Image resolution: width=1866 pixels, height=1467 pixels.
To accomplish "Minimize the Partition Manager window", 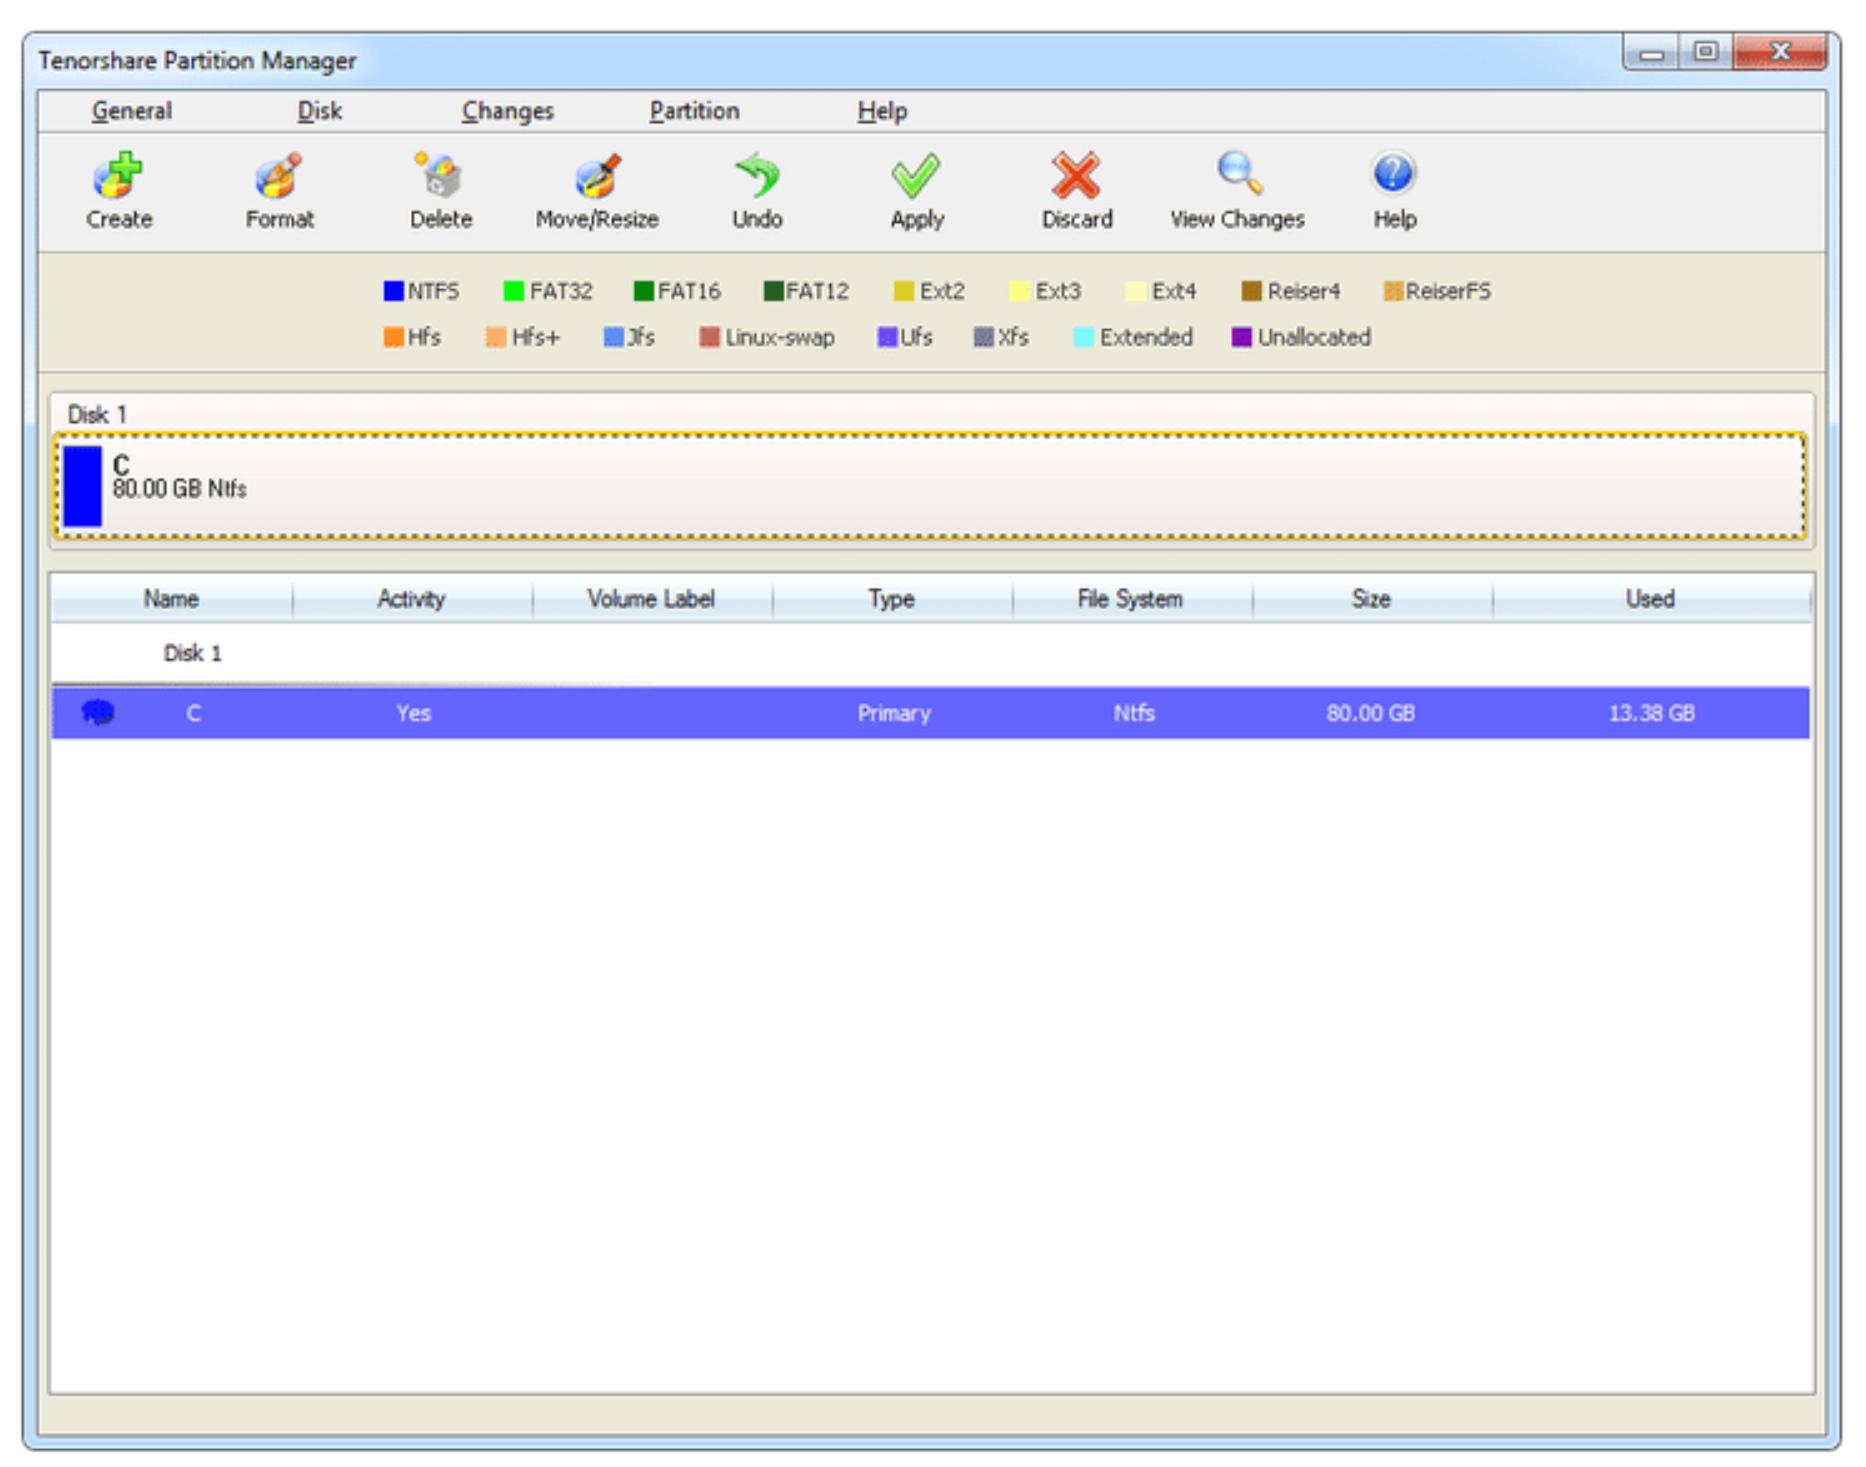I will point(1651,52).
